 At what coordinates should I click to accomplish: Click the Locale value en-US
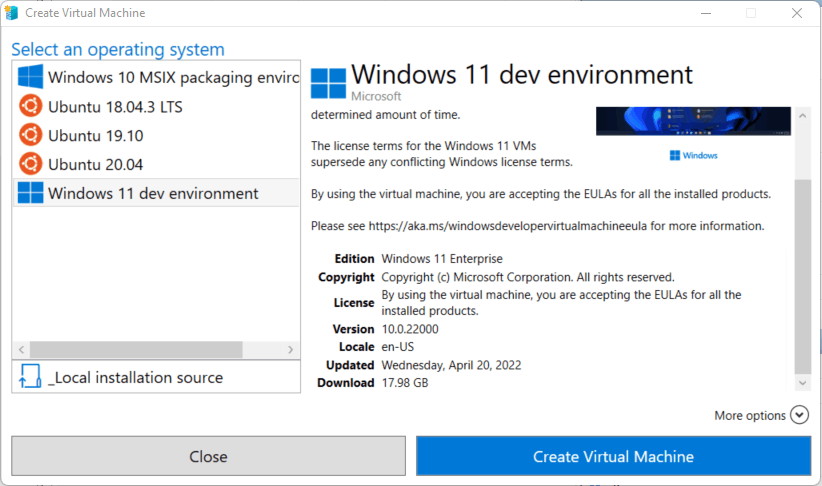click(x=397, y=347)
